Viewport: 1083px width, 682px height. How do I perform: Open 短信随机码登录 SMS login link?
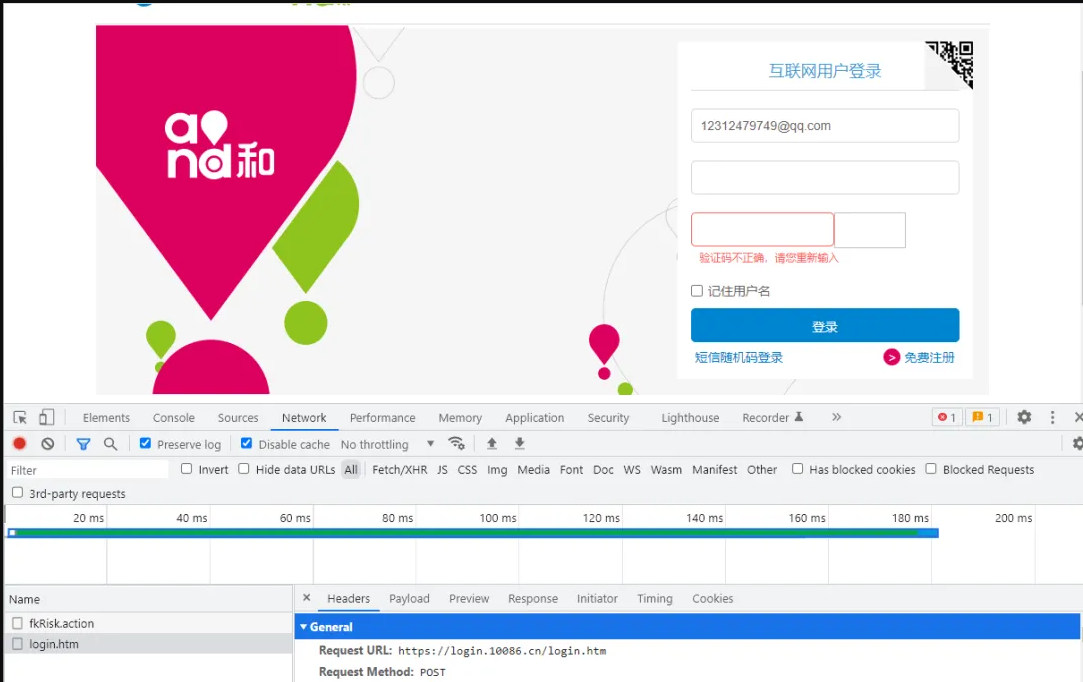tap(738, 357)
